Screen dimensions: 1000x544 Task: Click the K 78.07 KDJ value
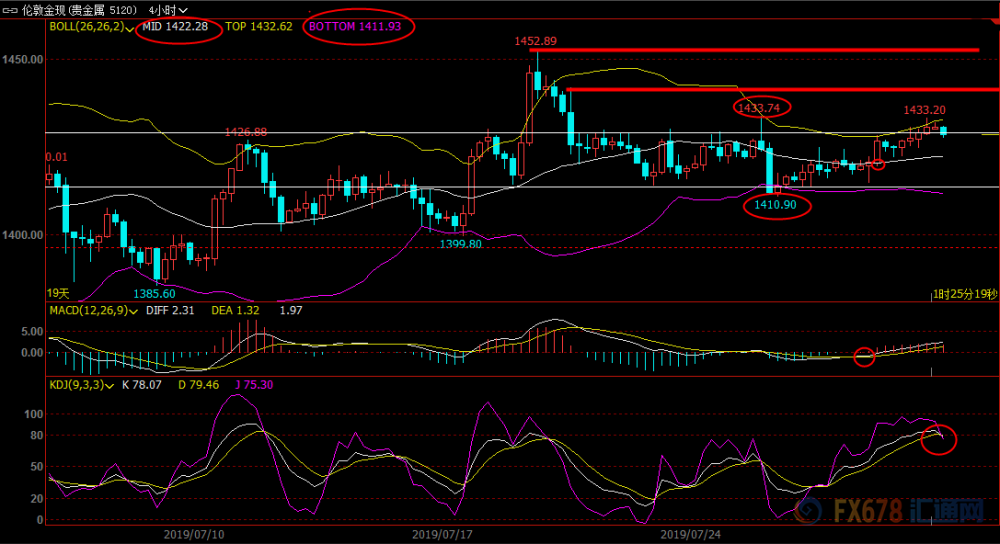[142, 385]
